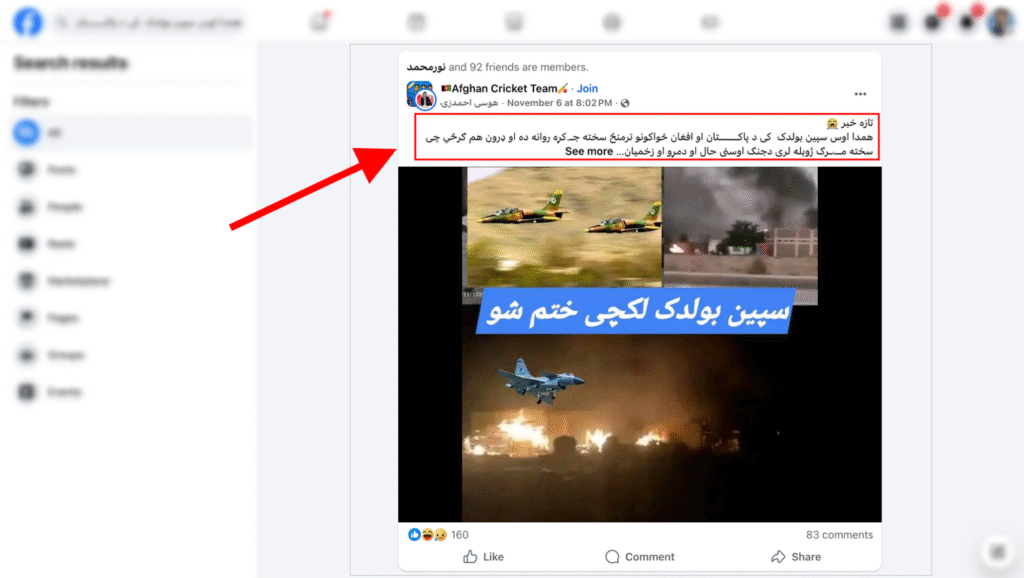Open the grid menu icon in top bar

(899, 22)
